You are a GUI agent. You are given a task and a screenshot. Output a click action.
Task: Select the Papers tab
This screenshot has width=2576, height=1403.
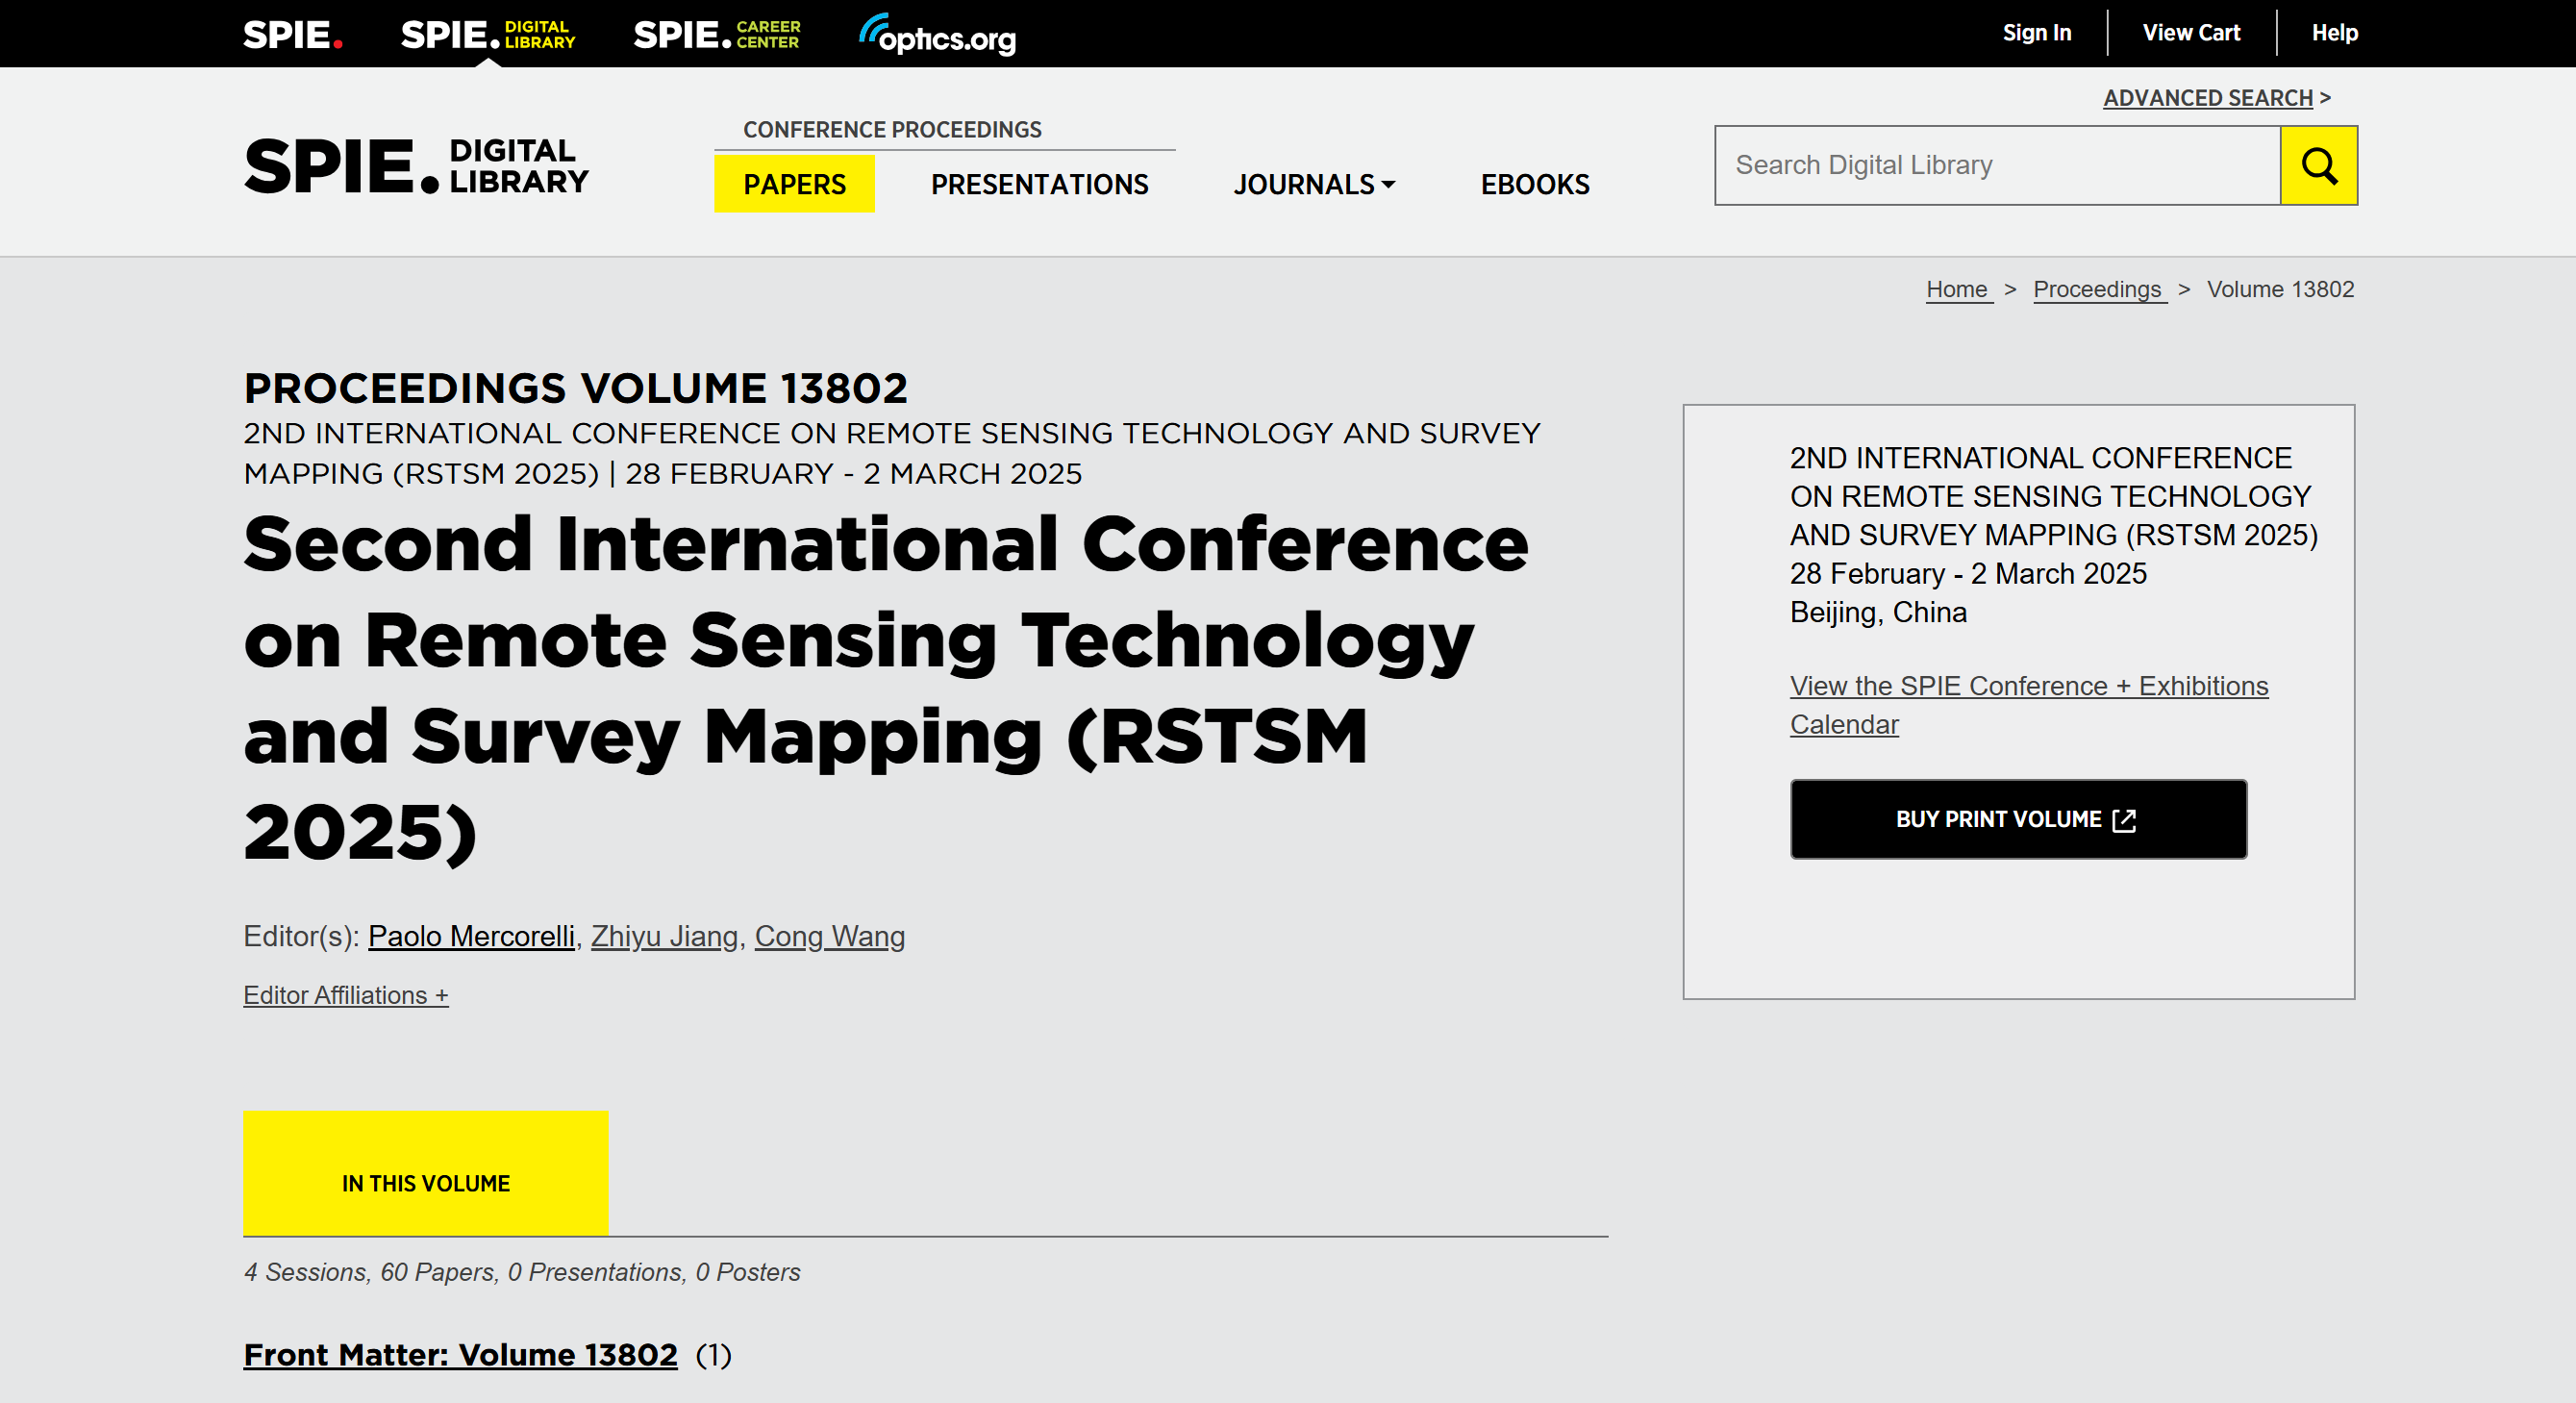tap(794, 185)
